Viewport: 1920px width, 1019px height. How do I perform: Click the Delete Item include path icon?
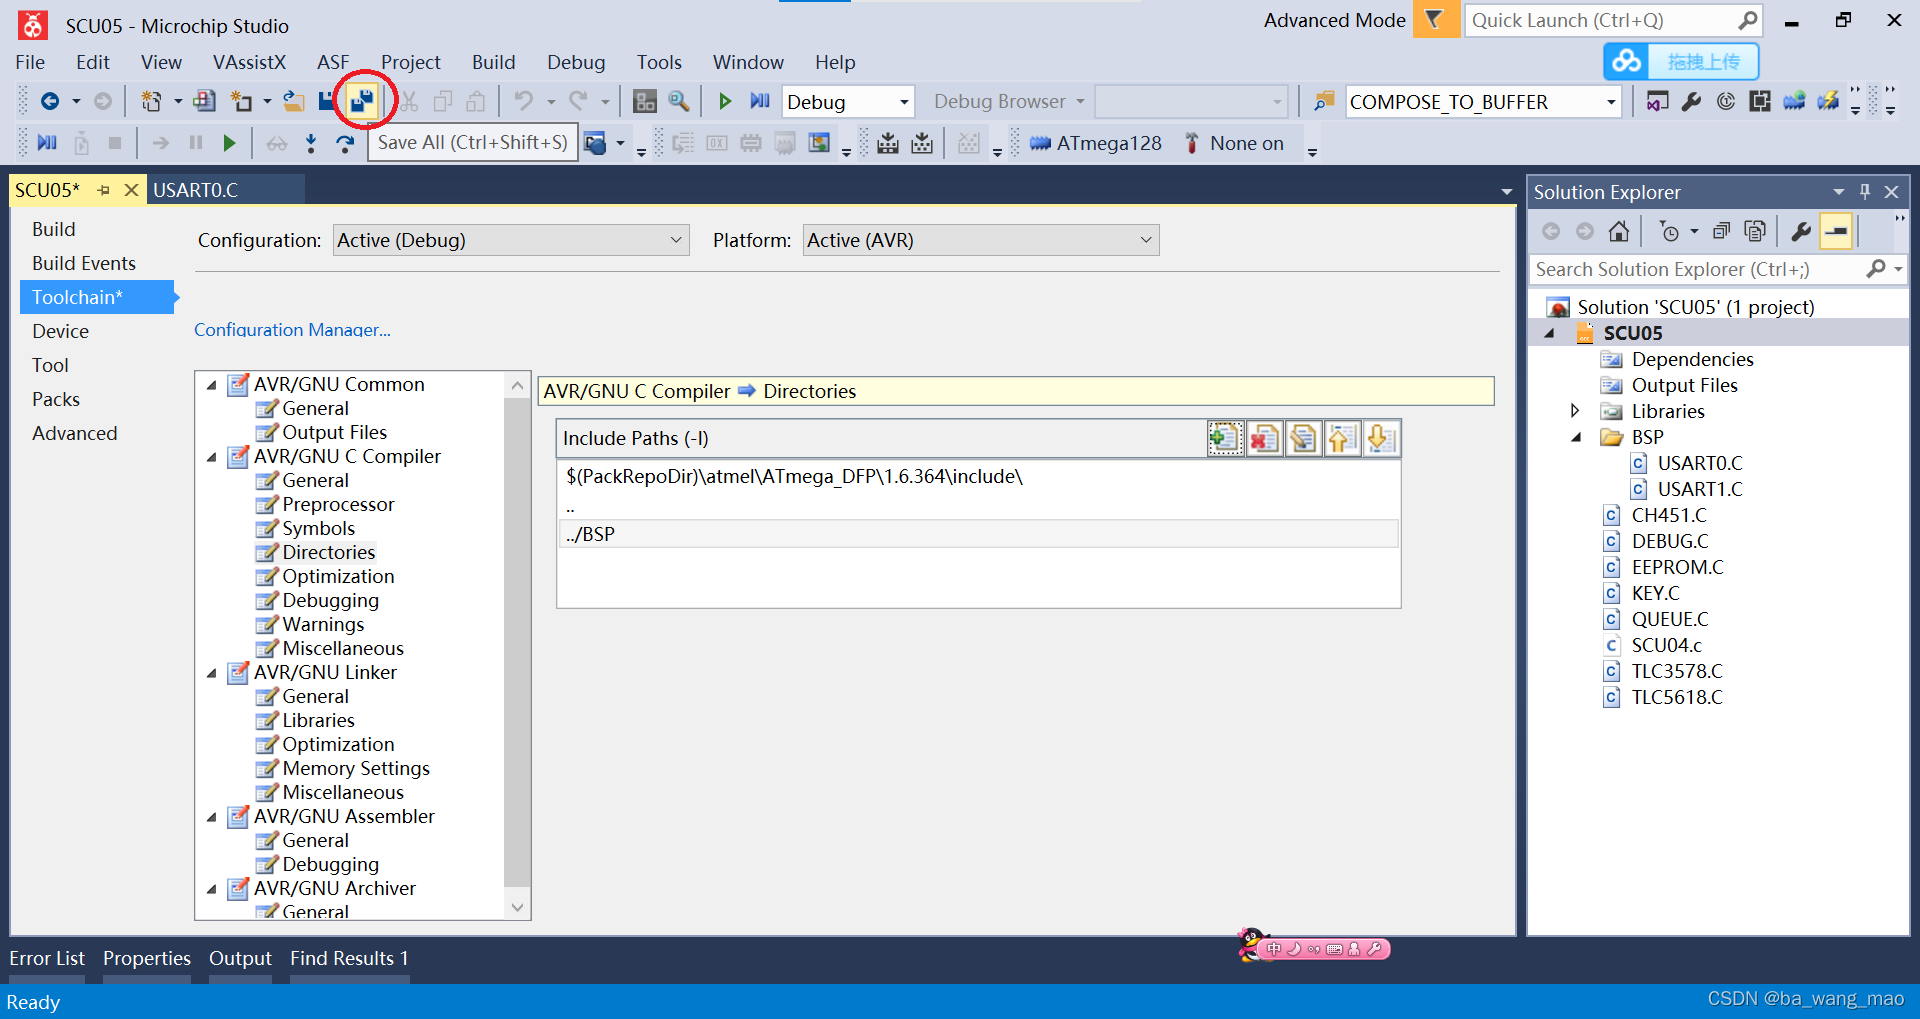(x=1264, y=438)
